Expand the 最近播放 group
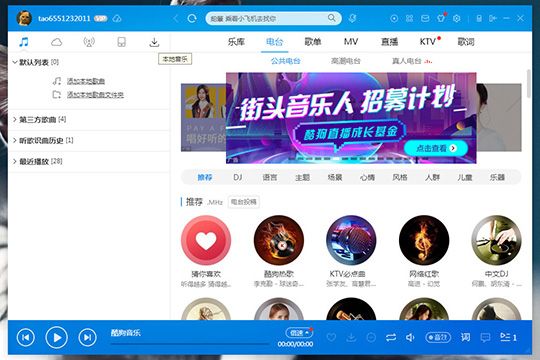 pyautogui.click(x=15, y=161)
